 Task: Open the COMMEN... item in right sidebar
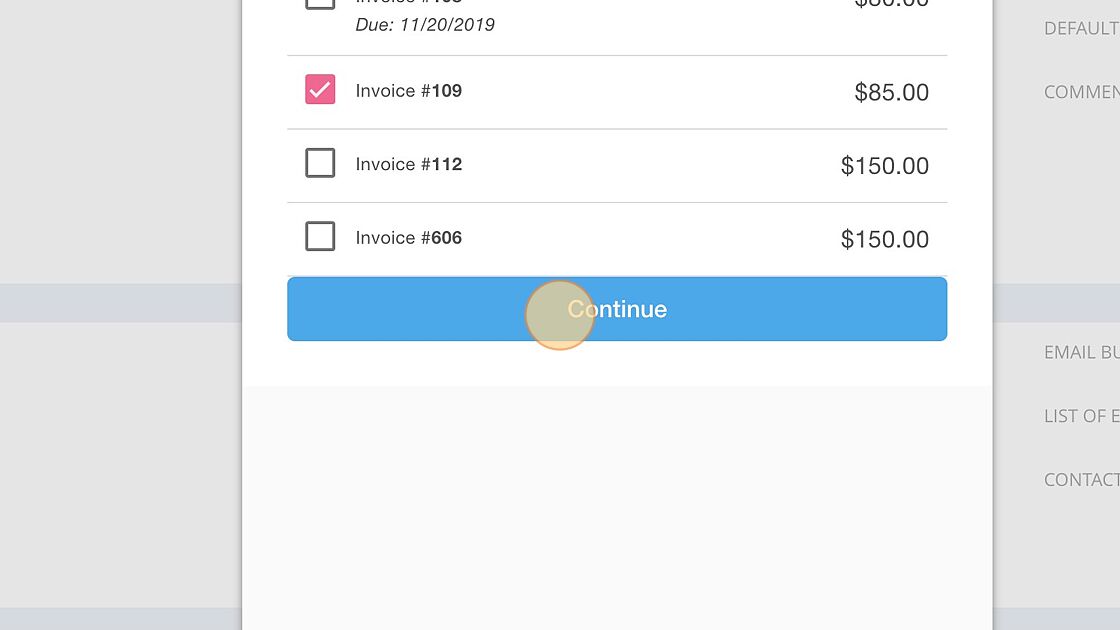click(1081, 92)
